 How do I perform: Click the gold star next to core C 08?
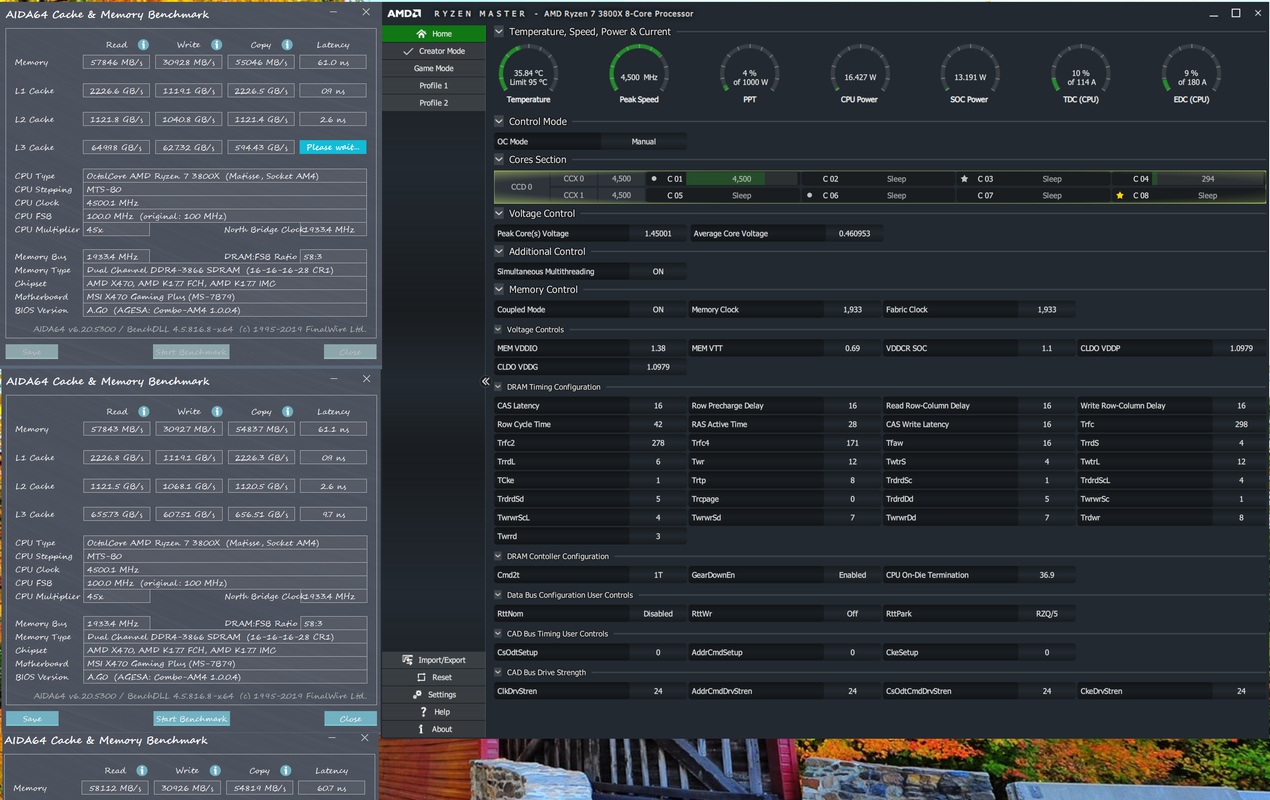tap(1120, 195)
